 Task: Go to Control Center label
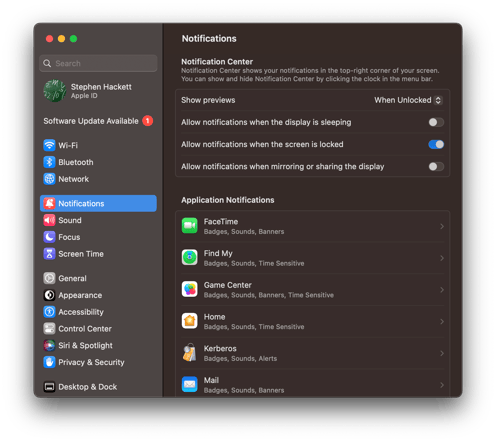85,329
